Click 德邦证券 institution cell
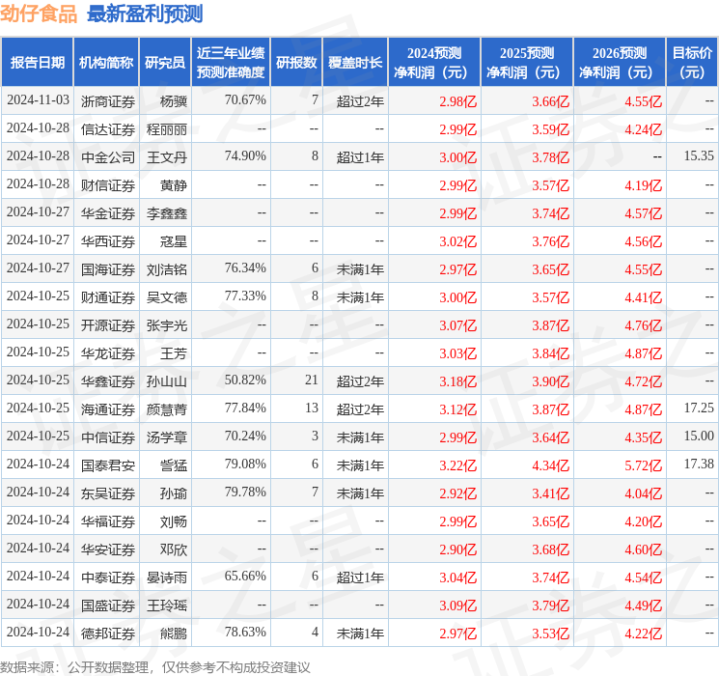This screenshot has width=719, height=676. (x=108, y=634)
